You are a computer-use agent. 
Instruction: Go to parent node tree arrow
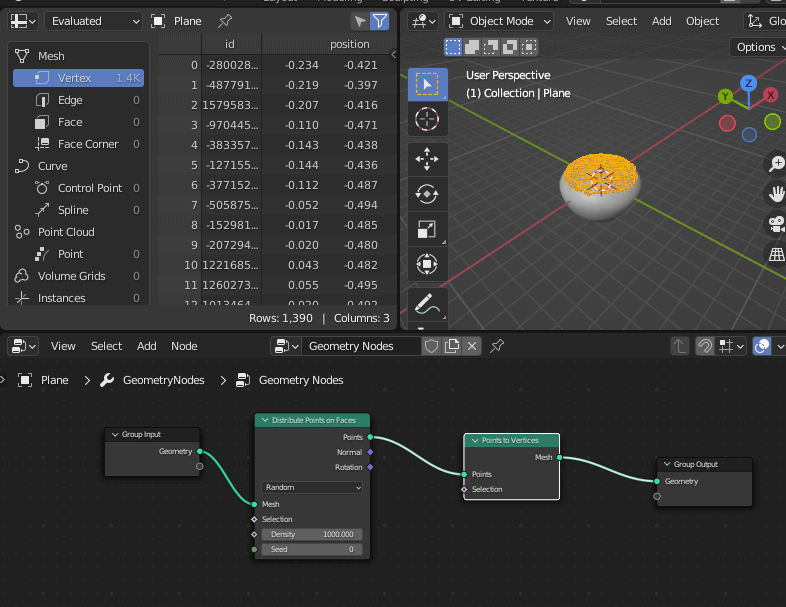click(x=680, y=346)
